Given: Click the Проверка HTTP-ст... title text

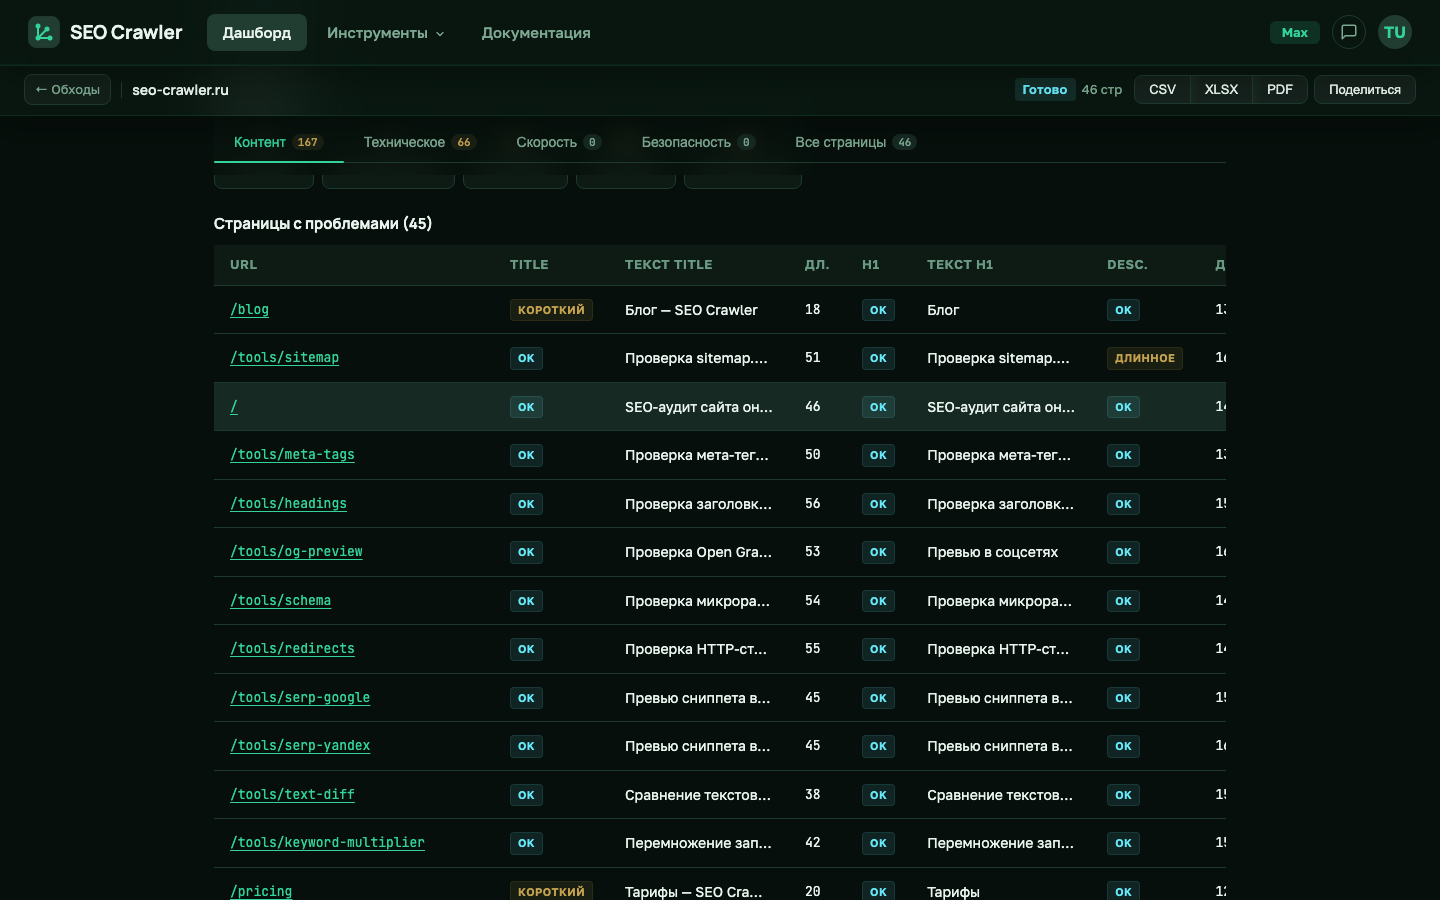Looking at the screenshot, I should click(696, 649).
